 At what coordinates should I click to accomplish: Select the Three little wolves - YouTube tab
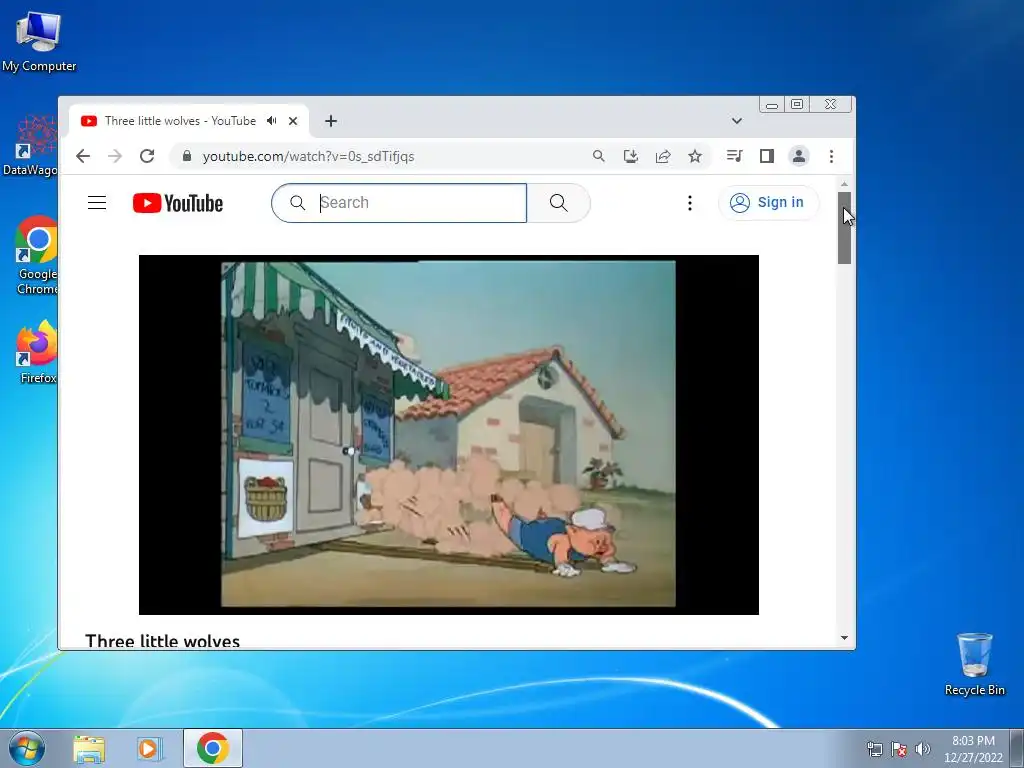coord(180,121)
